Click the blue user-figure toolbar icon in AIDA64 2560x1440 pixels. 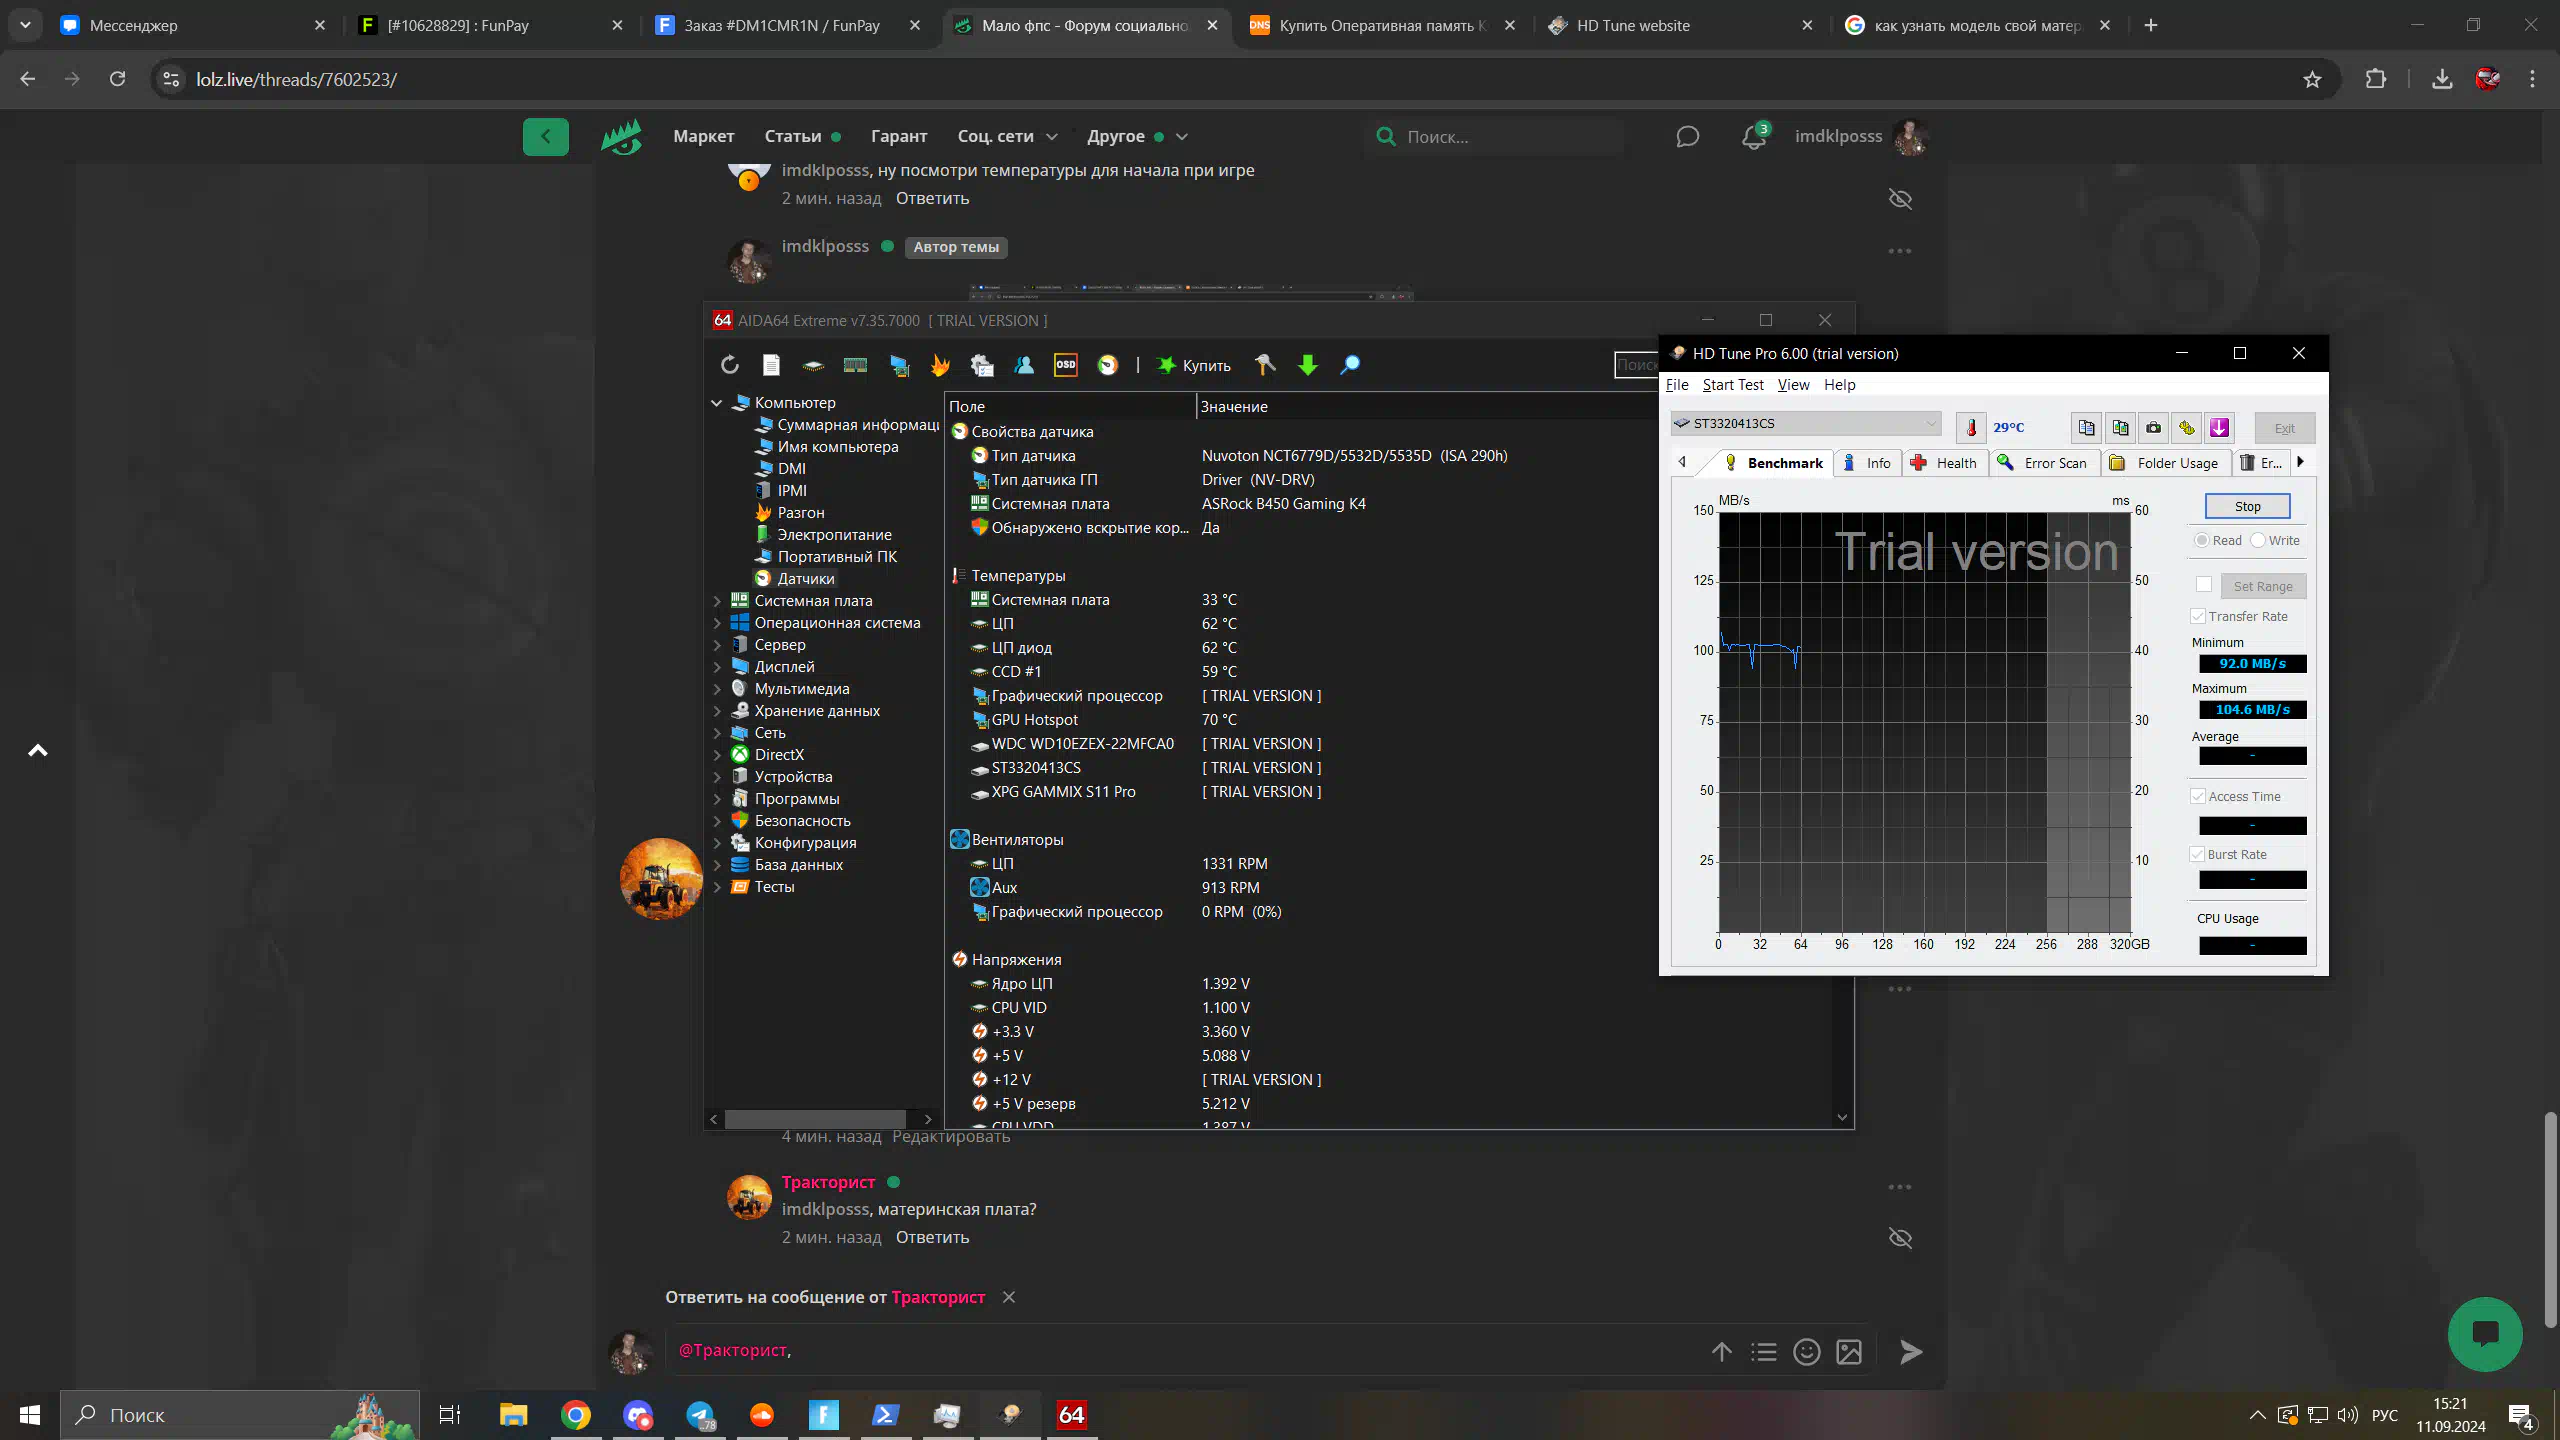coord(1024,365)
